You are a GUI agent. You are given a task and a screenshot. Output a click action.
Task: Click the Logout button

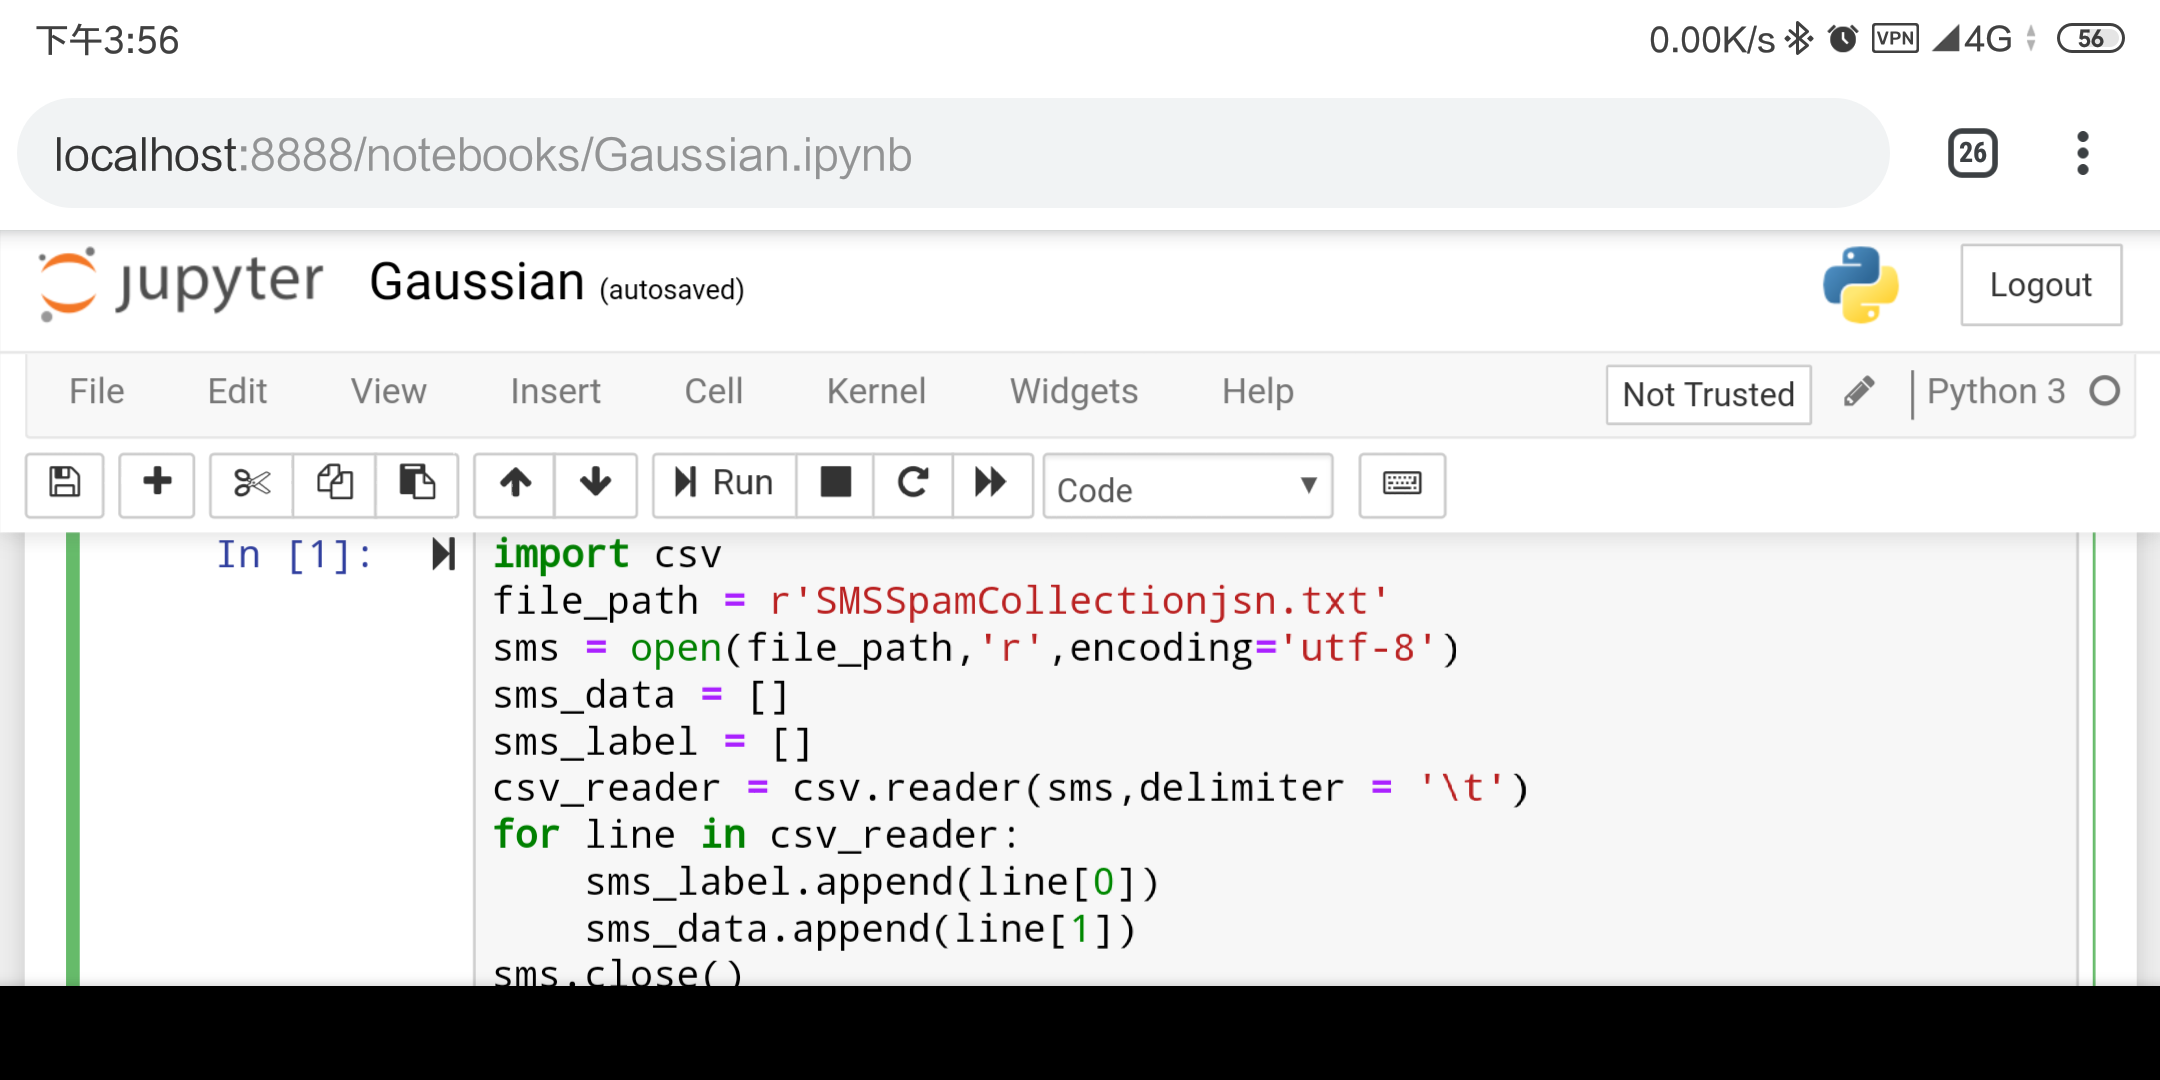(2040, 285)
